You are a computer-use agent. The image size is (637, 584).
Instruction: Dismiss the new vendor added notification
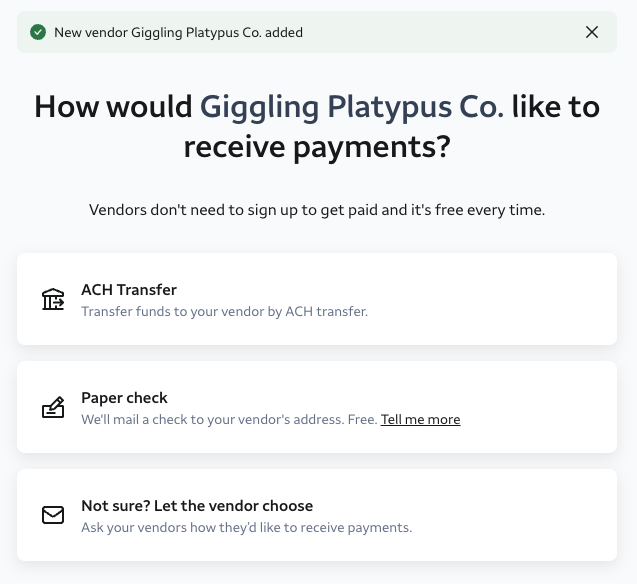tap(592, 32)
